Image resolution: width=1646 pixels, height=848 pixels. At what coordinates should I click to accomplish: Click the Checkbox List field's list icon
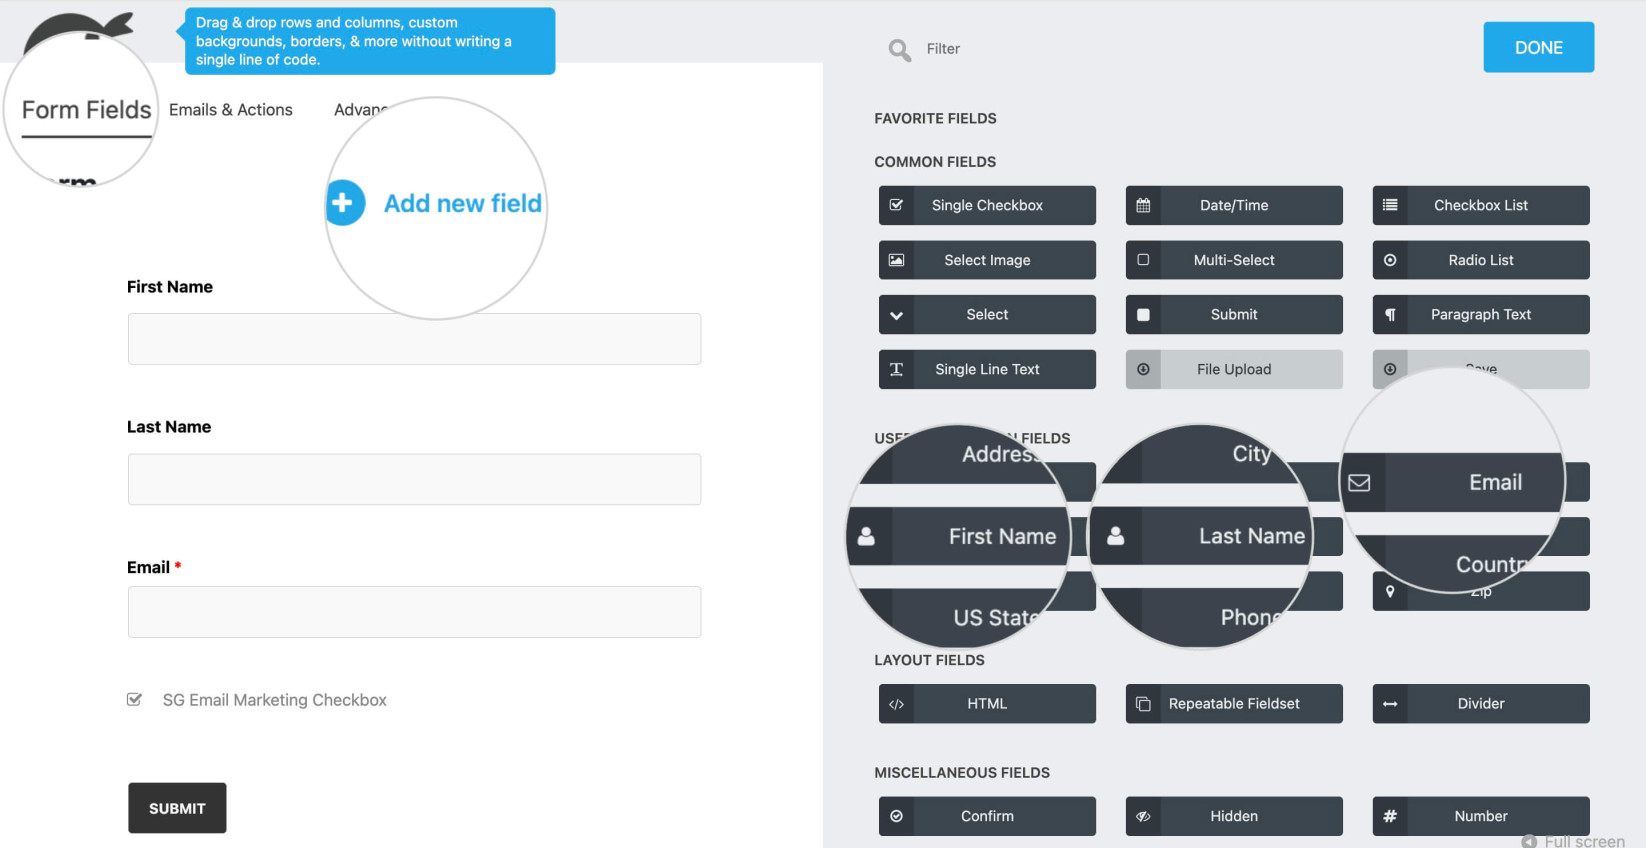pos(1390,205)
